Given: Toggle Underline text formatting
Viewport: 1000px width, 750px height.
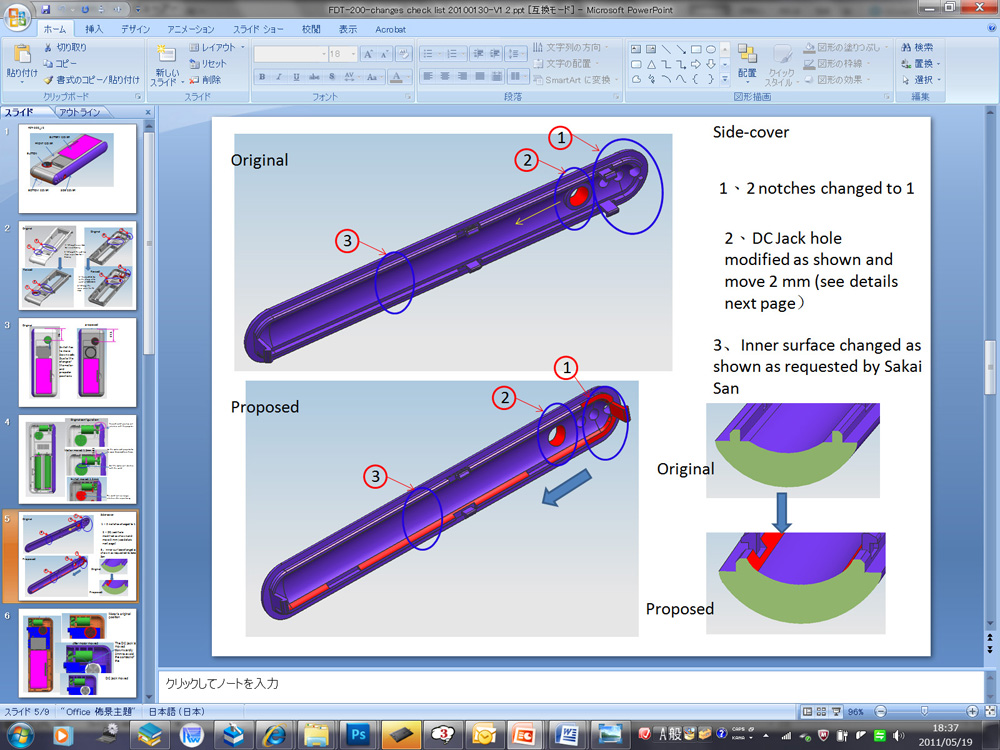Looking at the screenshot, I should (x=296, y=77).
